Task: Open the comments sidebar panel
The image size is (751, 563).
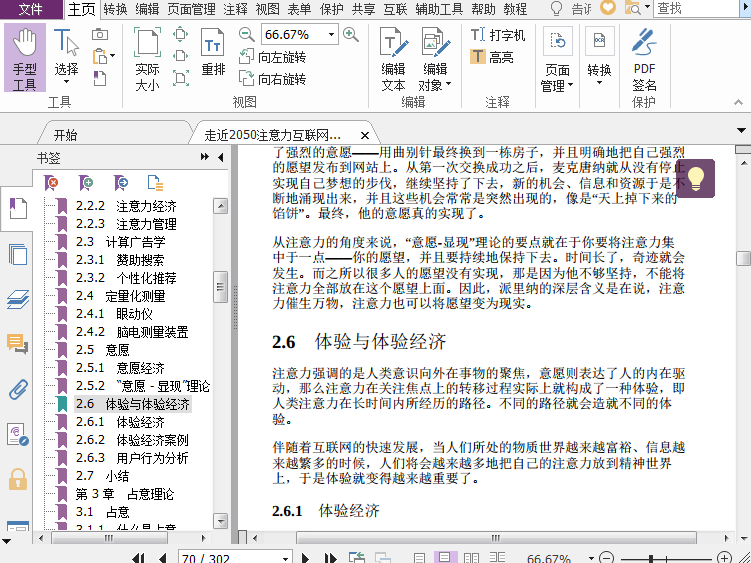Action: (18, 344)
